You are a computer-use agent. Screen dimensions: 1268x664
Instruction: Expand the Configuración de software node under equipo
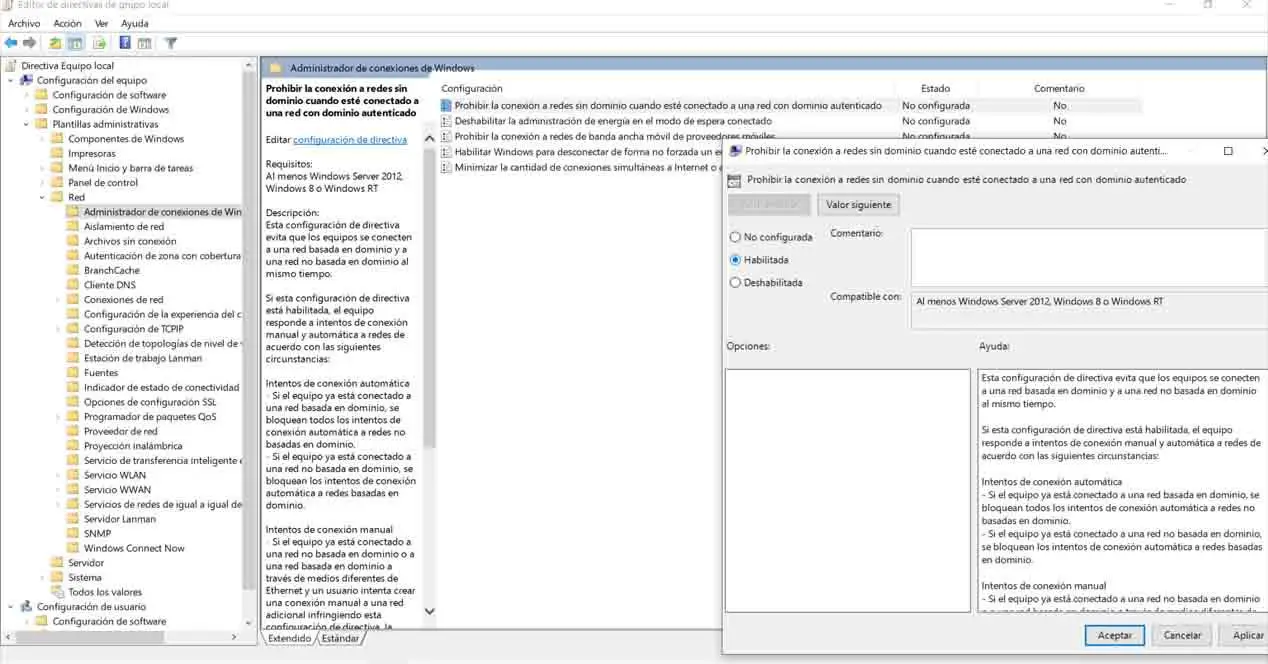(26, 95)
